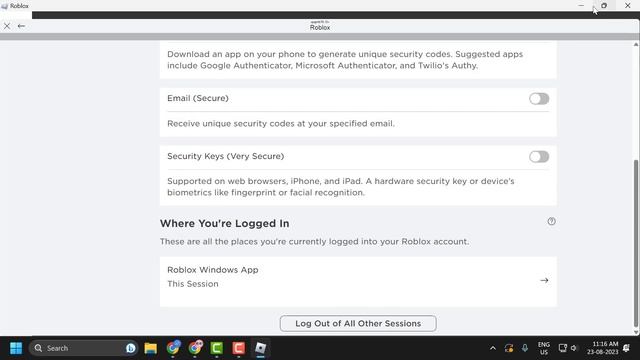Screen dimensions: 640x360
Task: Expand the Roblox Windows App session arrow
Action: pos(544,280)
